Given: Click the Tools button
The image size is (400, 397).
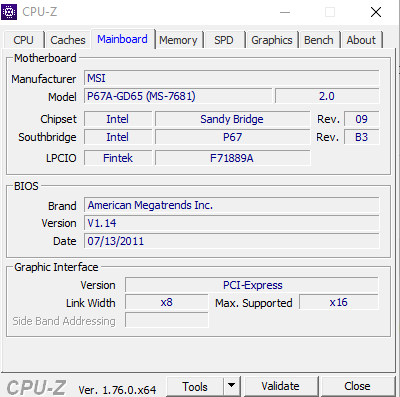Looking at the screenshot, I should (x=195, y=387).
